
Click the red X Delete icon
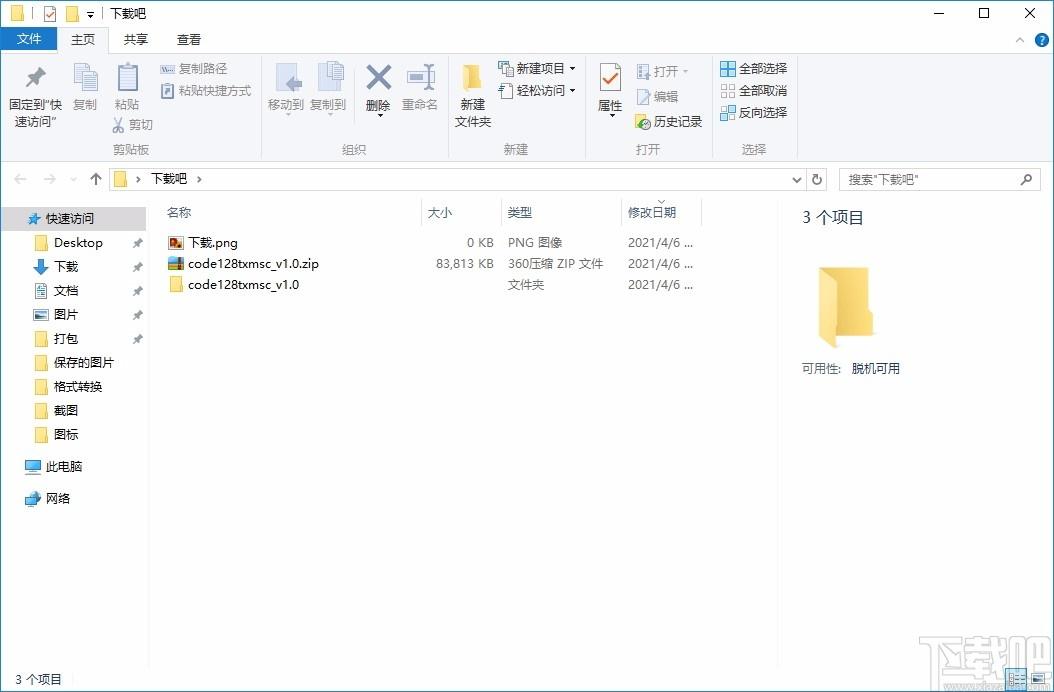coord(378,78)
